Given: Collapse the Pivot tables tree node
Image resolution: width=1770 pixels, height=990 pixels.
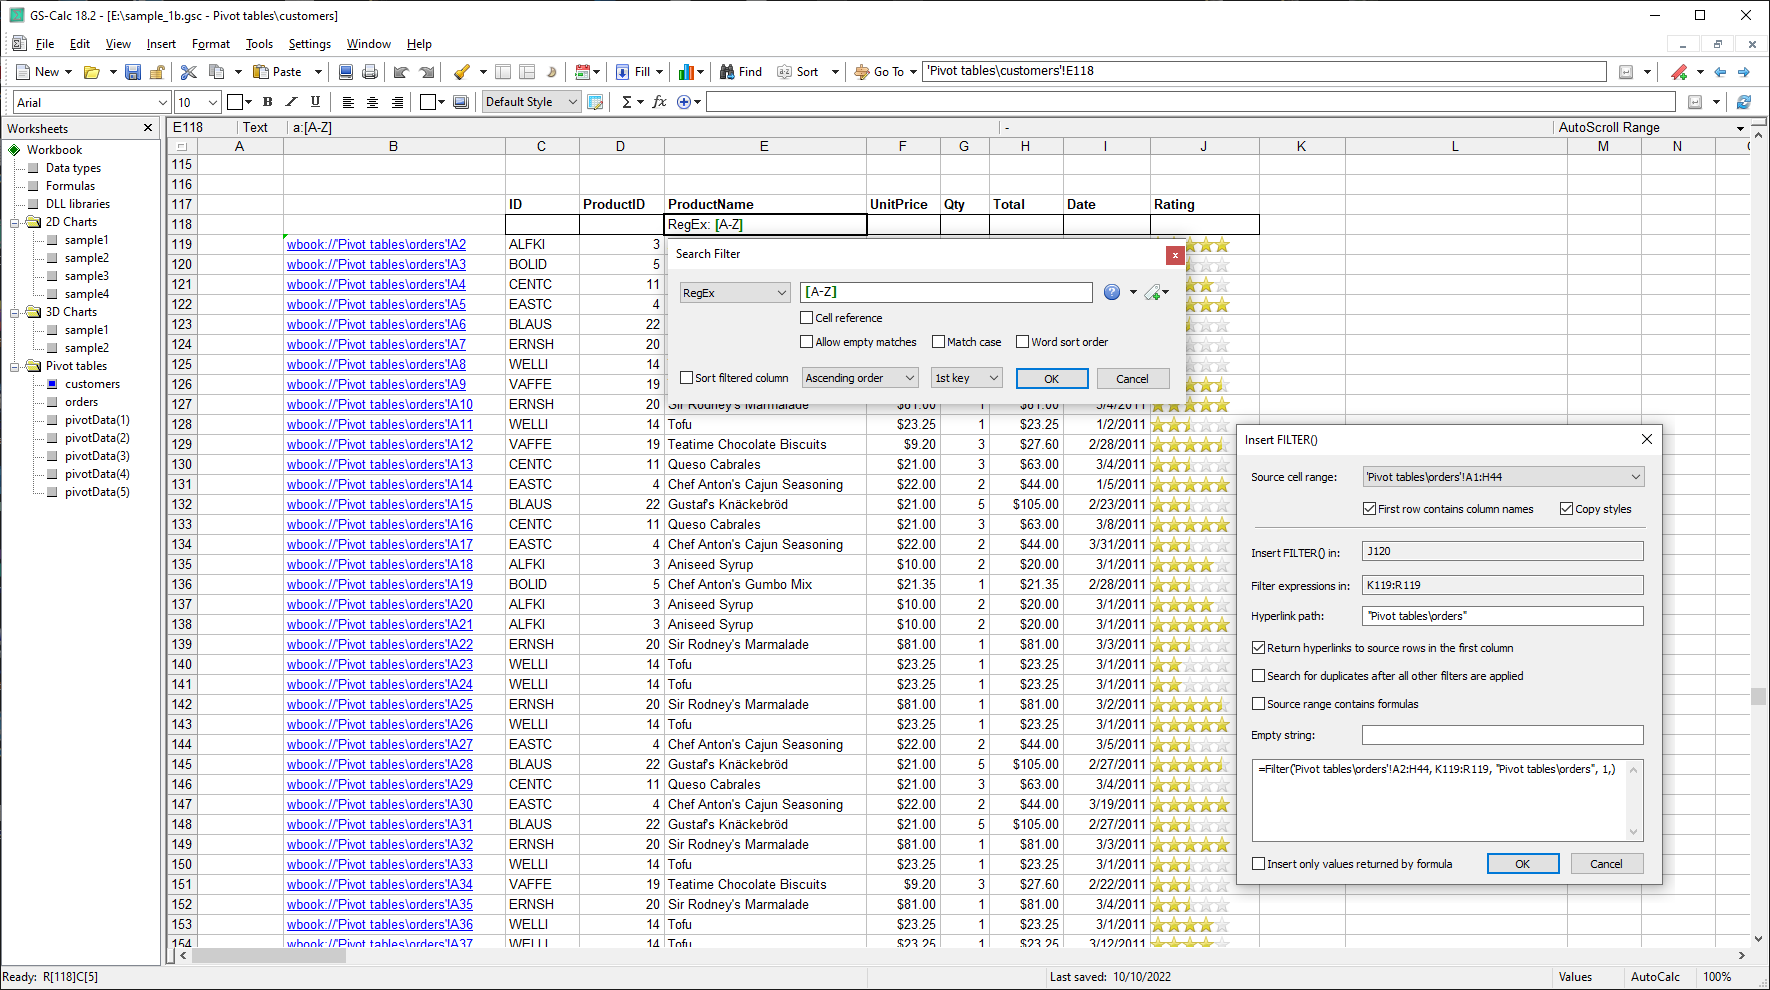Looking at the screenshot, I should tap(15, 366).
